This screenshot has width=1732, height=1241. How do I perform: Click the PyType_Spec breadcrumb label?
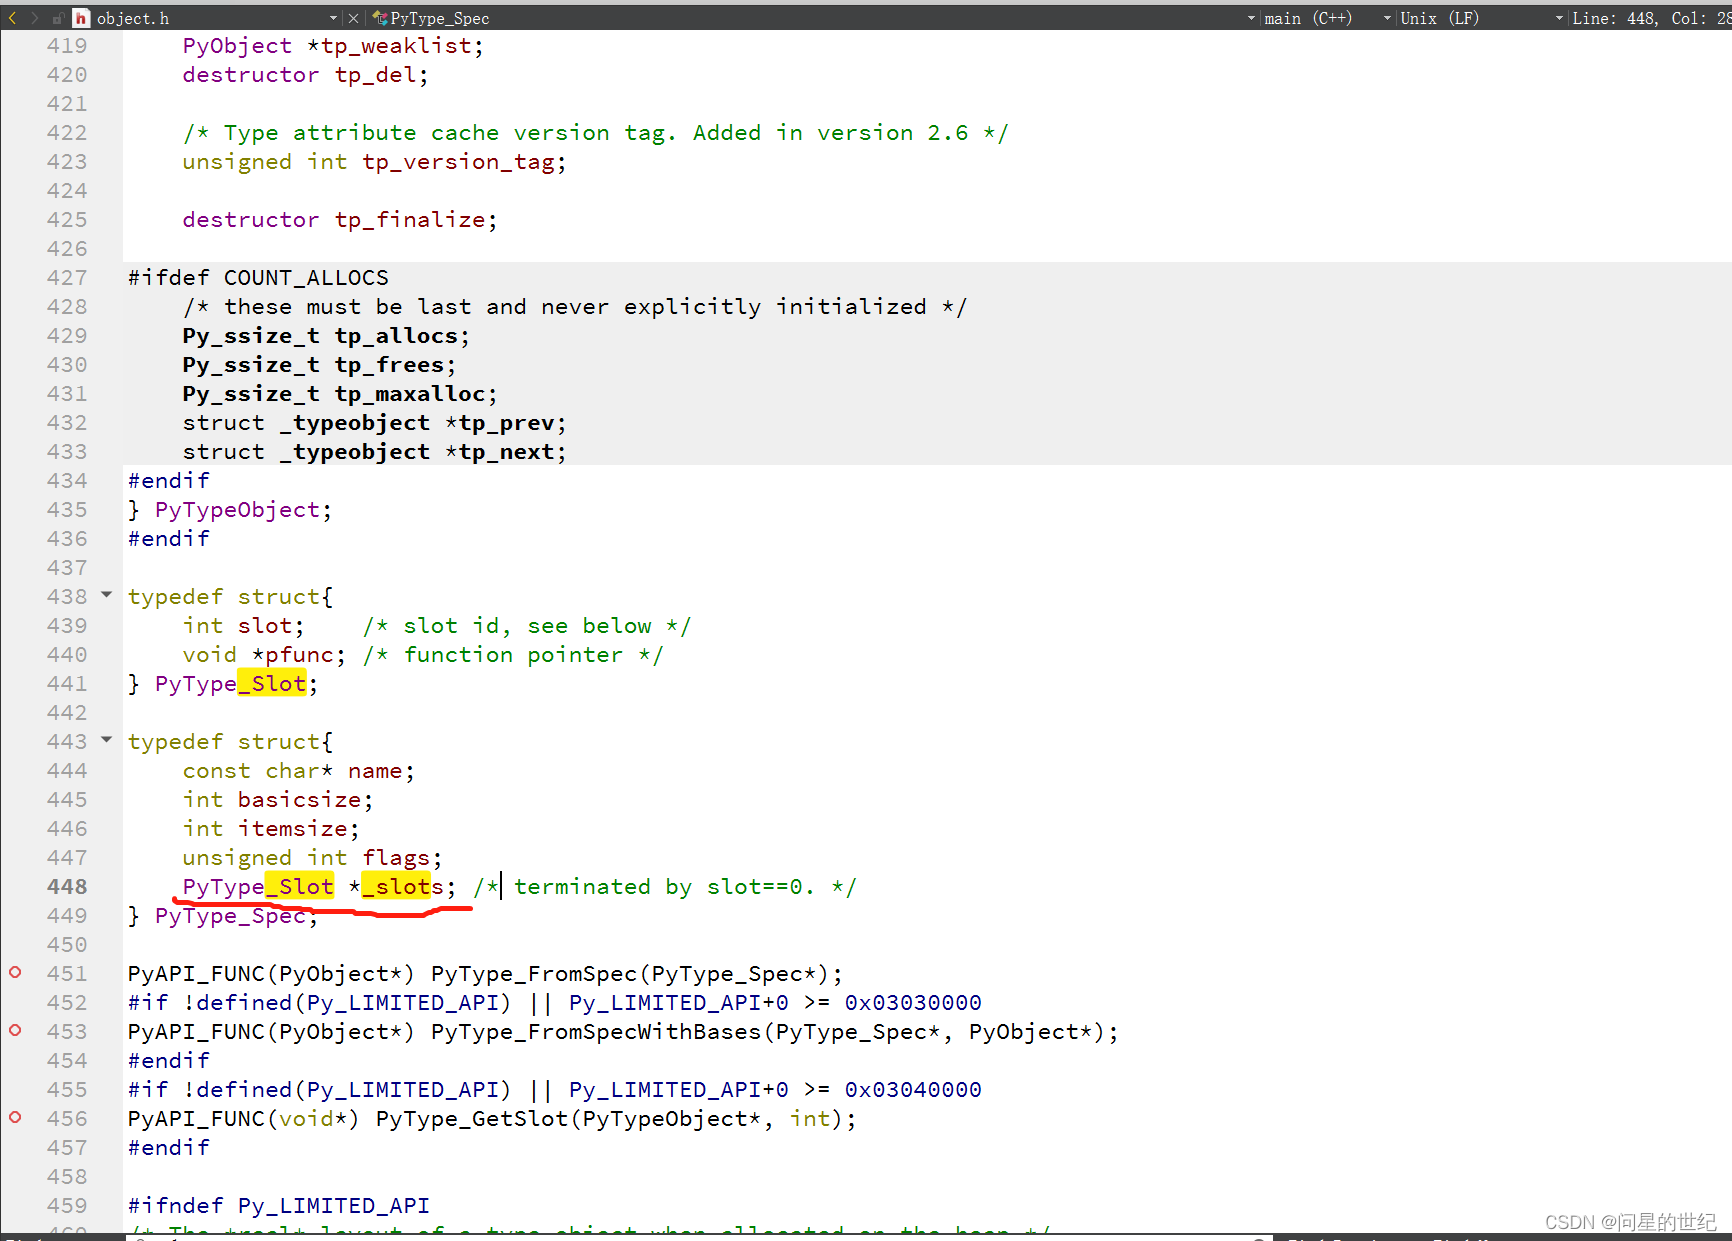438,17
